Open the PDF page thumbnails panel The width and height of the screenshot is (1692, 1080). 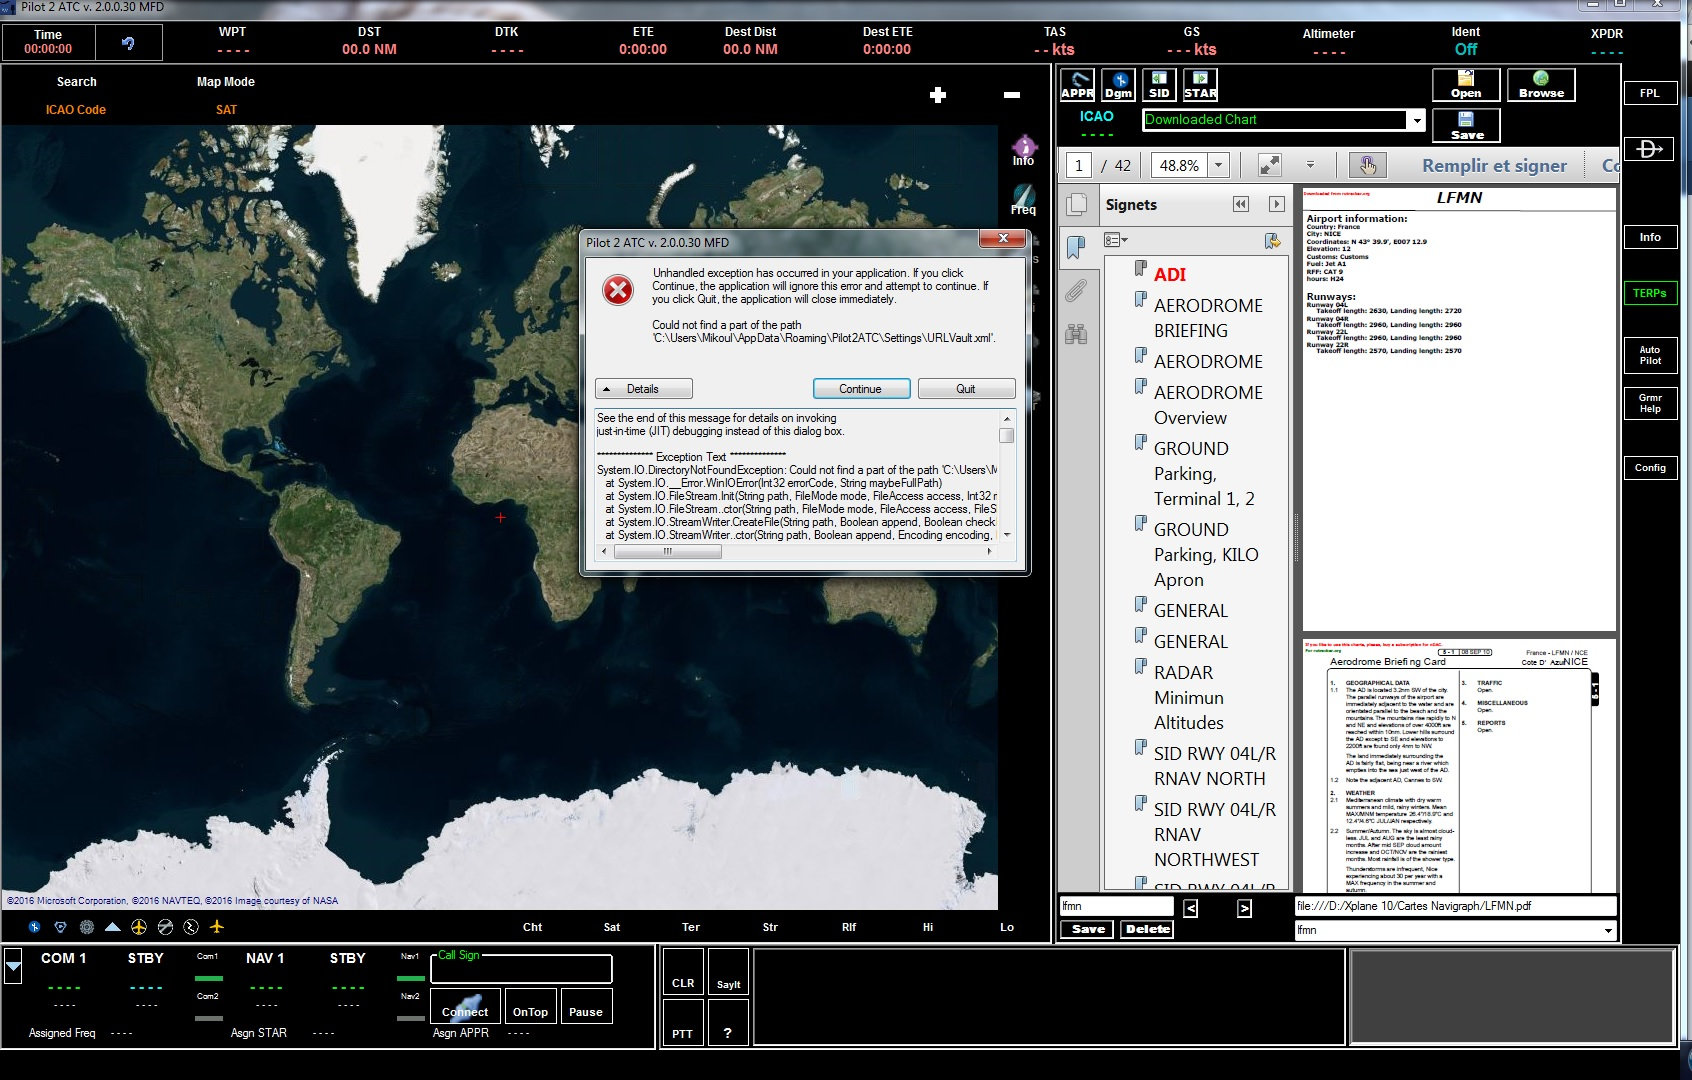coord(1077,204)
